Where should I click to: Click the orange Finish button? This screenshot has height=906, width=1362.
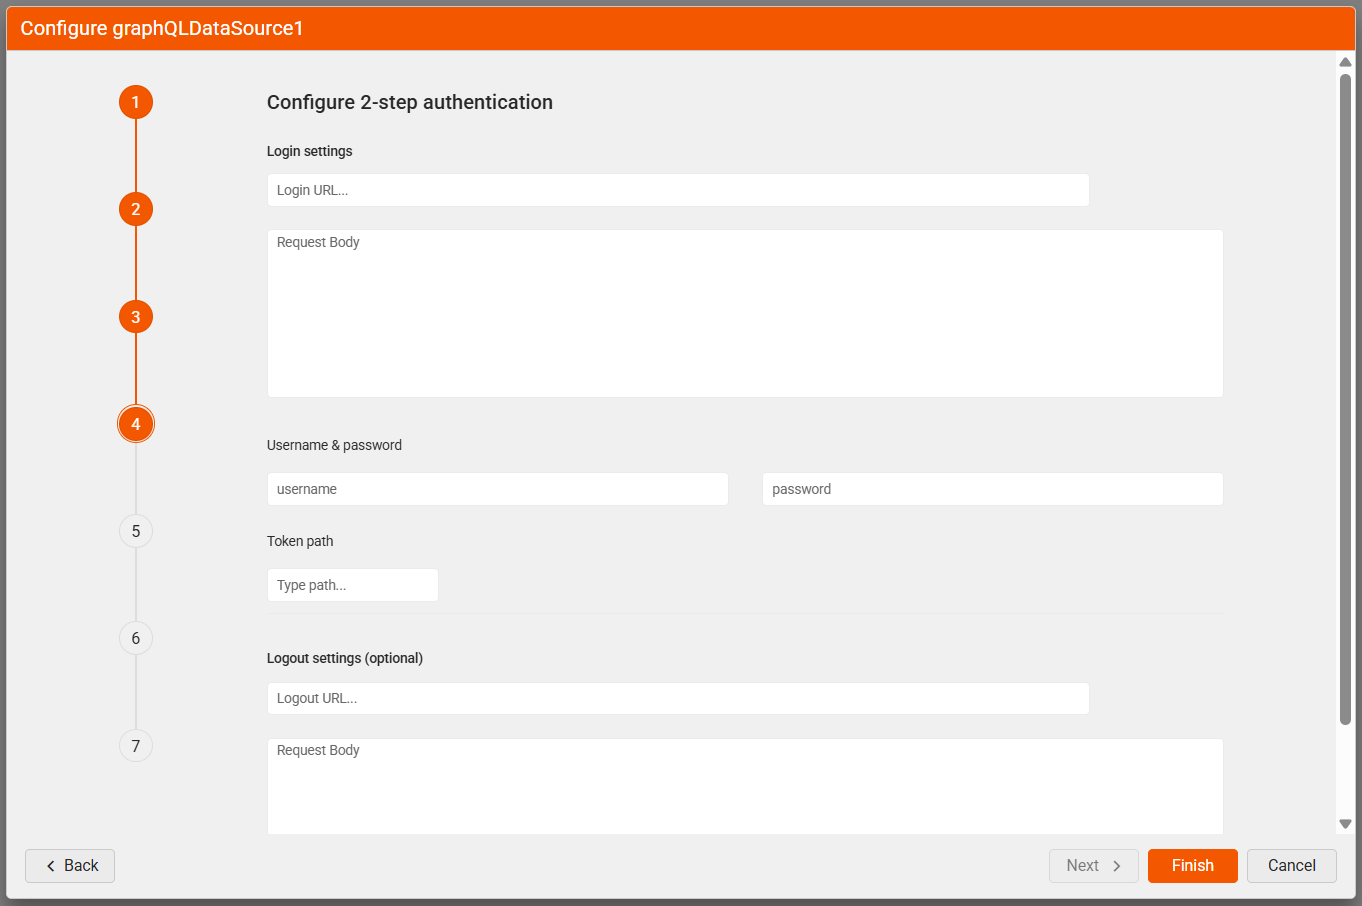pyautogui.click(x=1192, y=866)
